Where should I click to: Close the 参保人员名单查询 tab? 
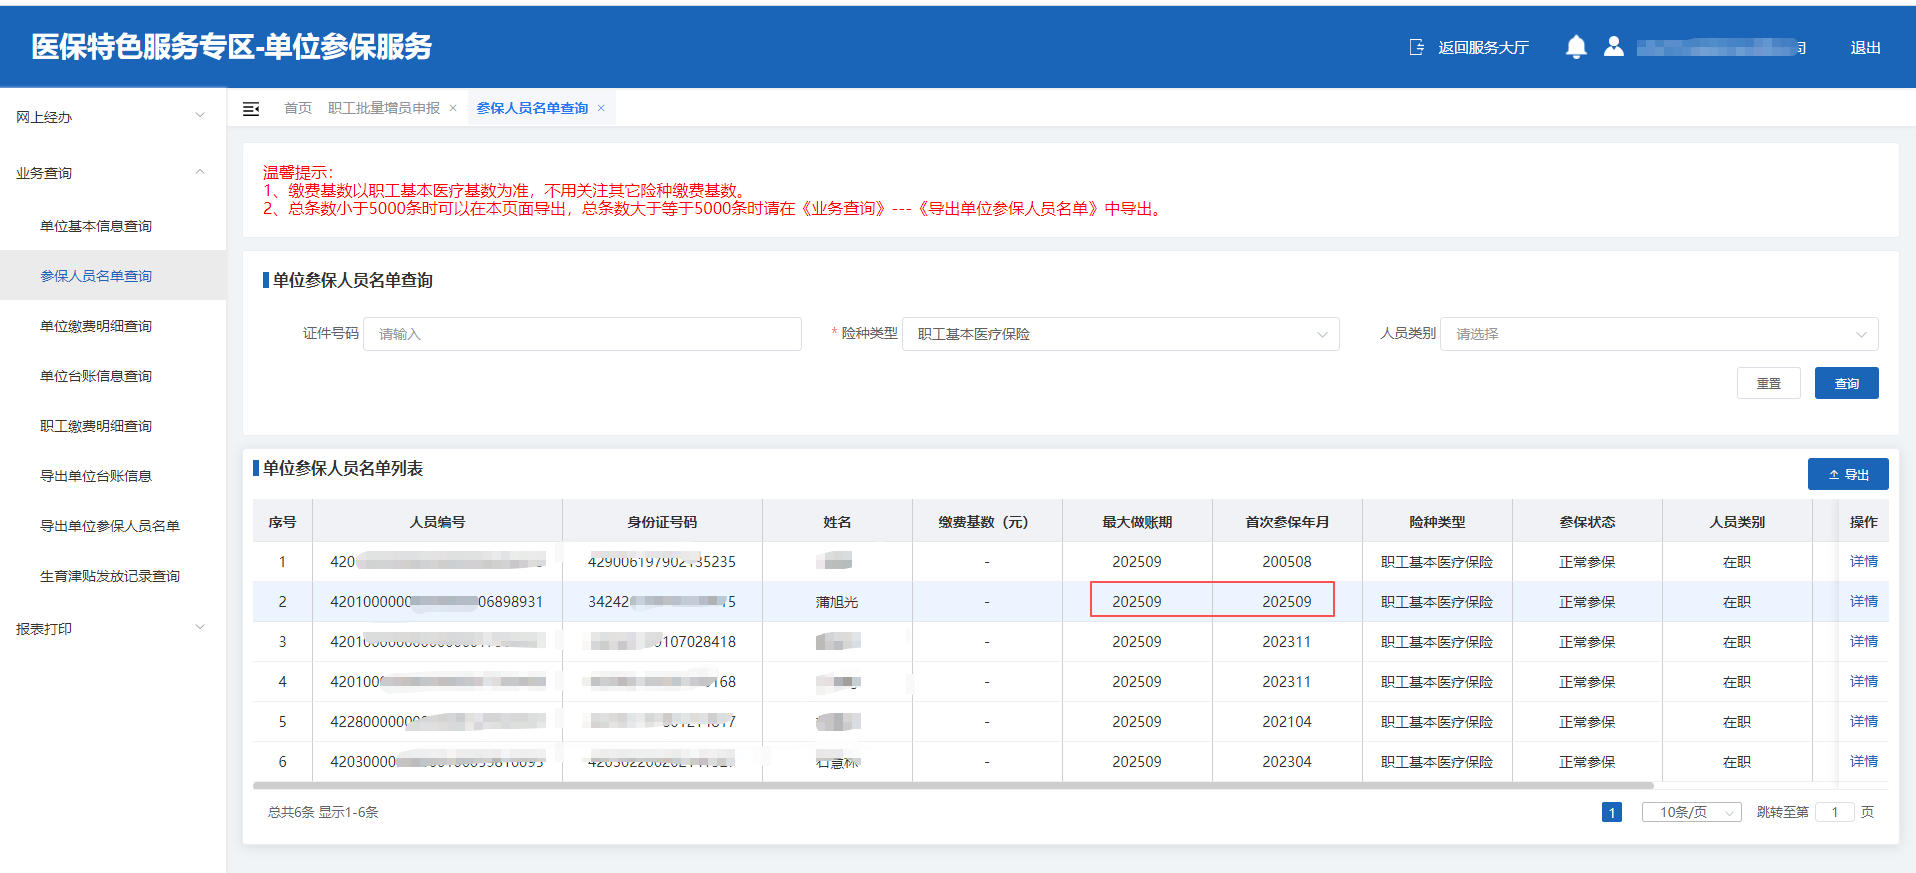601,108
